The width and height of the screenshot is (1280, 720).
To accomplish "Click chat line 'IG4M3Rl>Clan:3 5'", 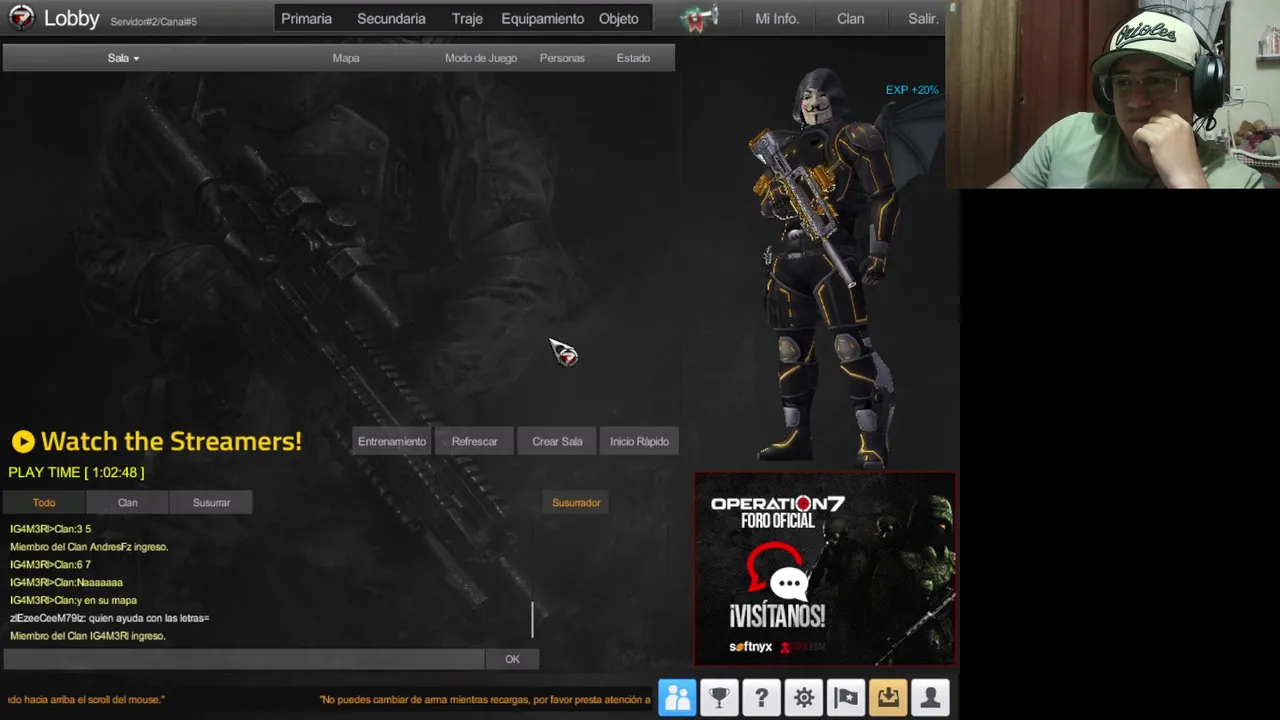I will (50, 529).
